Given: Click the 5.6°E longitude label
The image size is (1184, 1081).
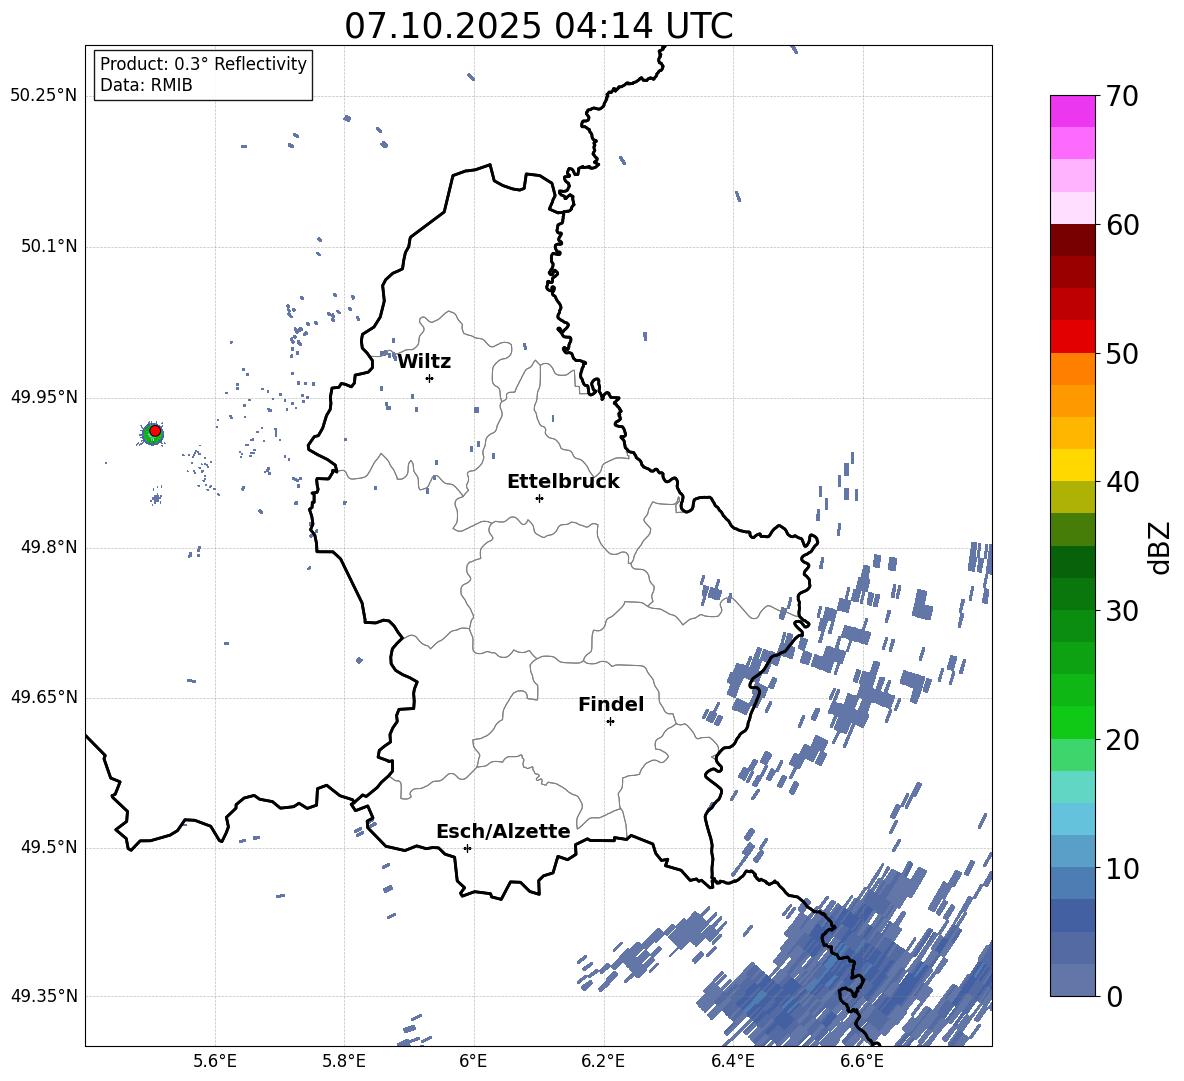Looking at the screenshot, I should (x=215, y=1062).
